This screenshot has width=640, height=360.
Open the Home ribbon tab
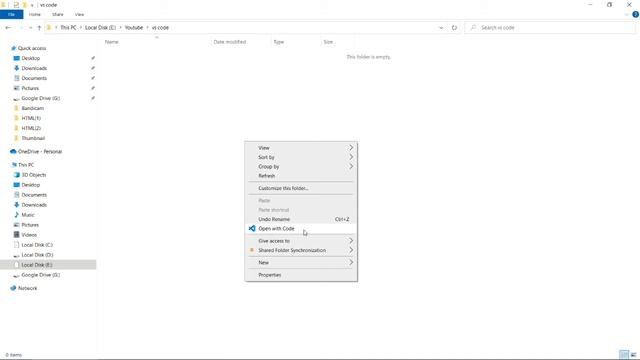click(x=35, y=14)
